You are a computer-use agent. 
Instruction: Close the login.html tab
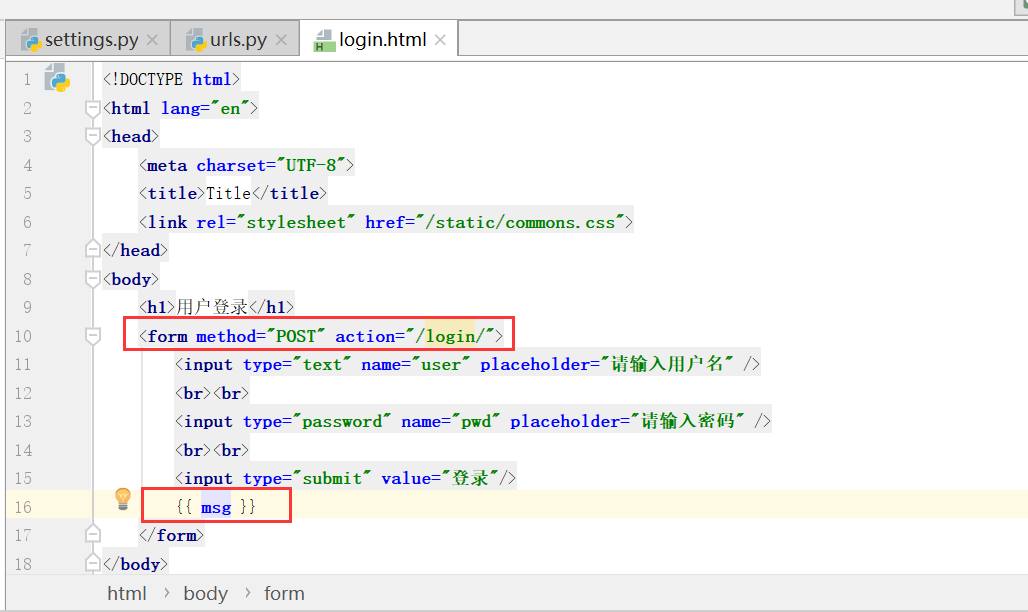point(441,40)
